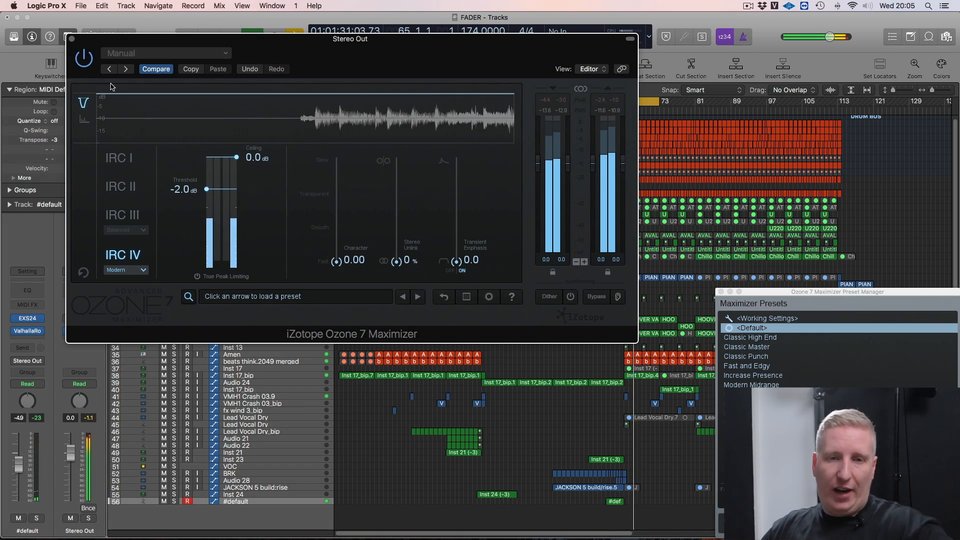Go to next plugin setting arrow
This screenshot has width=960, height=540.
coord(126,69)
